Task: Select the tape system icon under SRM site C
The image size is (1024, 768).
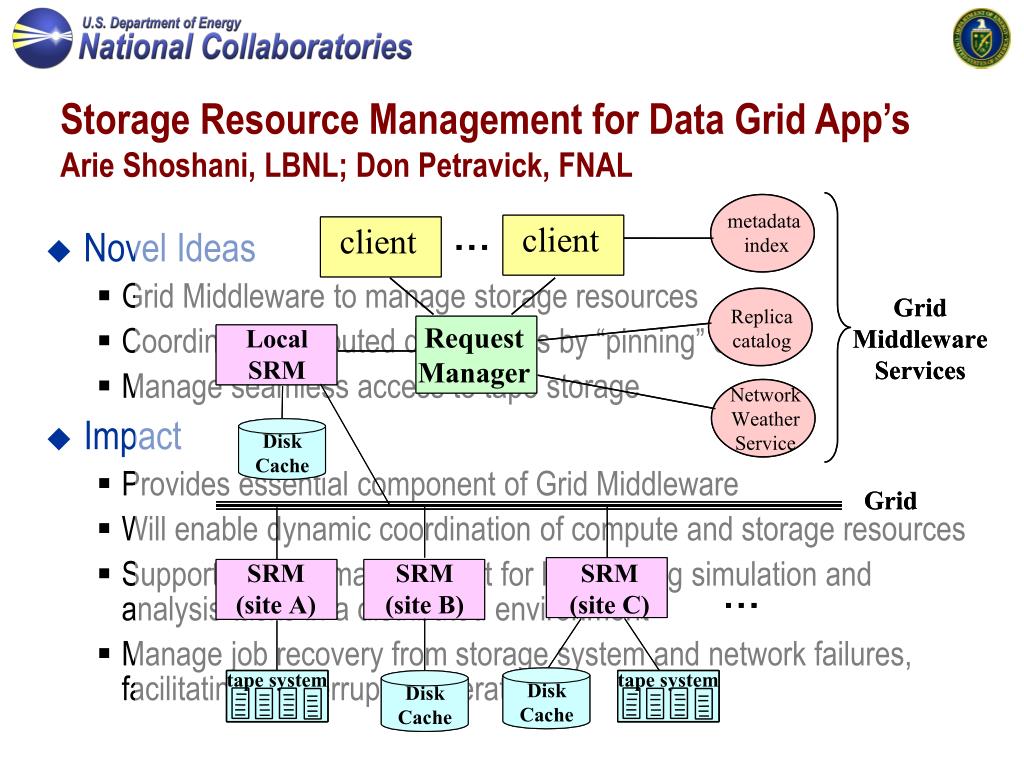Action: point(668,696)
